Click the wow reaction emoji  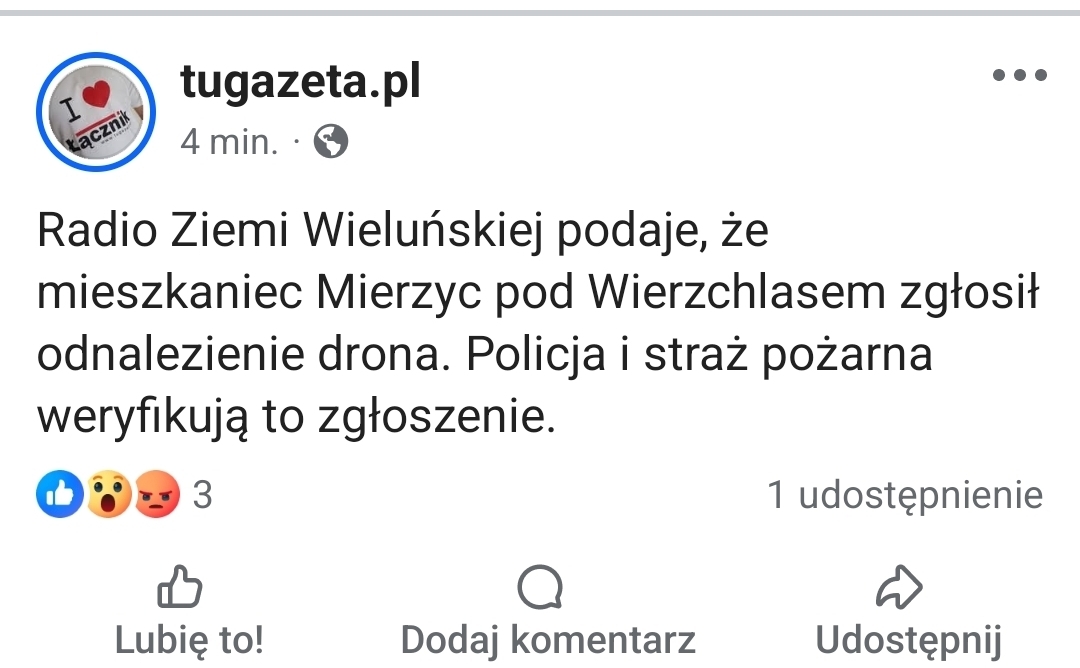[108, 495]
